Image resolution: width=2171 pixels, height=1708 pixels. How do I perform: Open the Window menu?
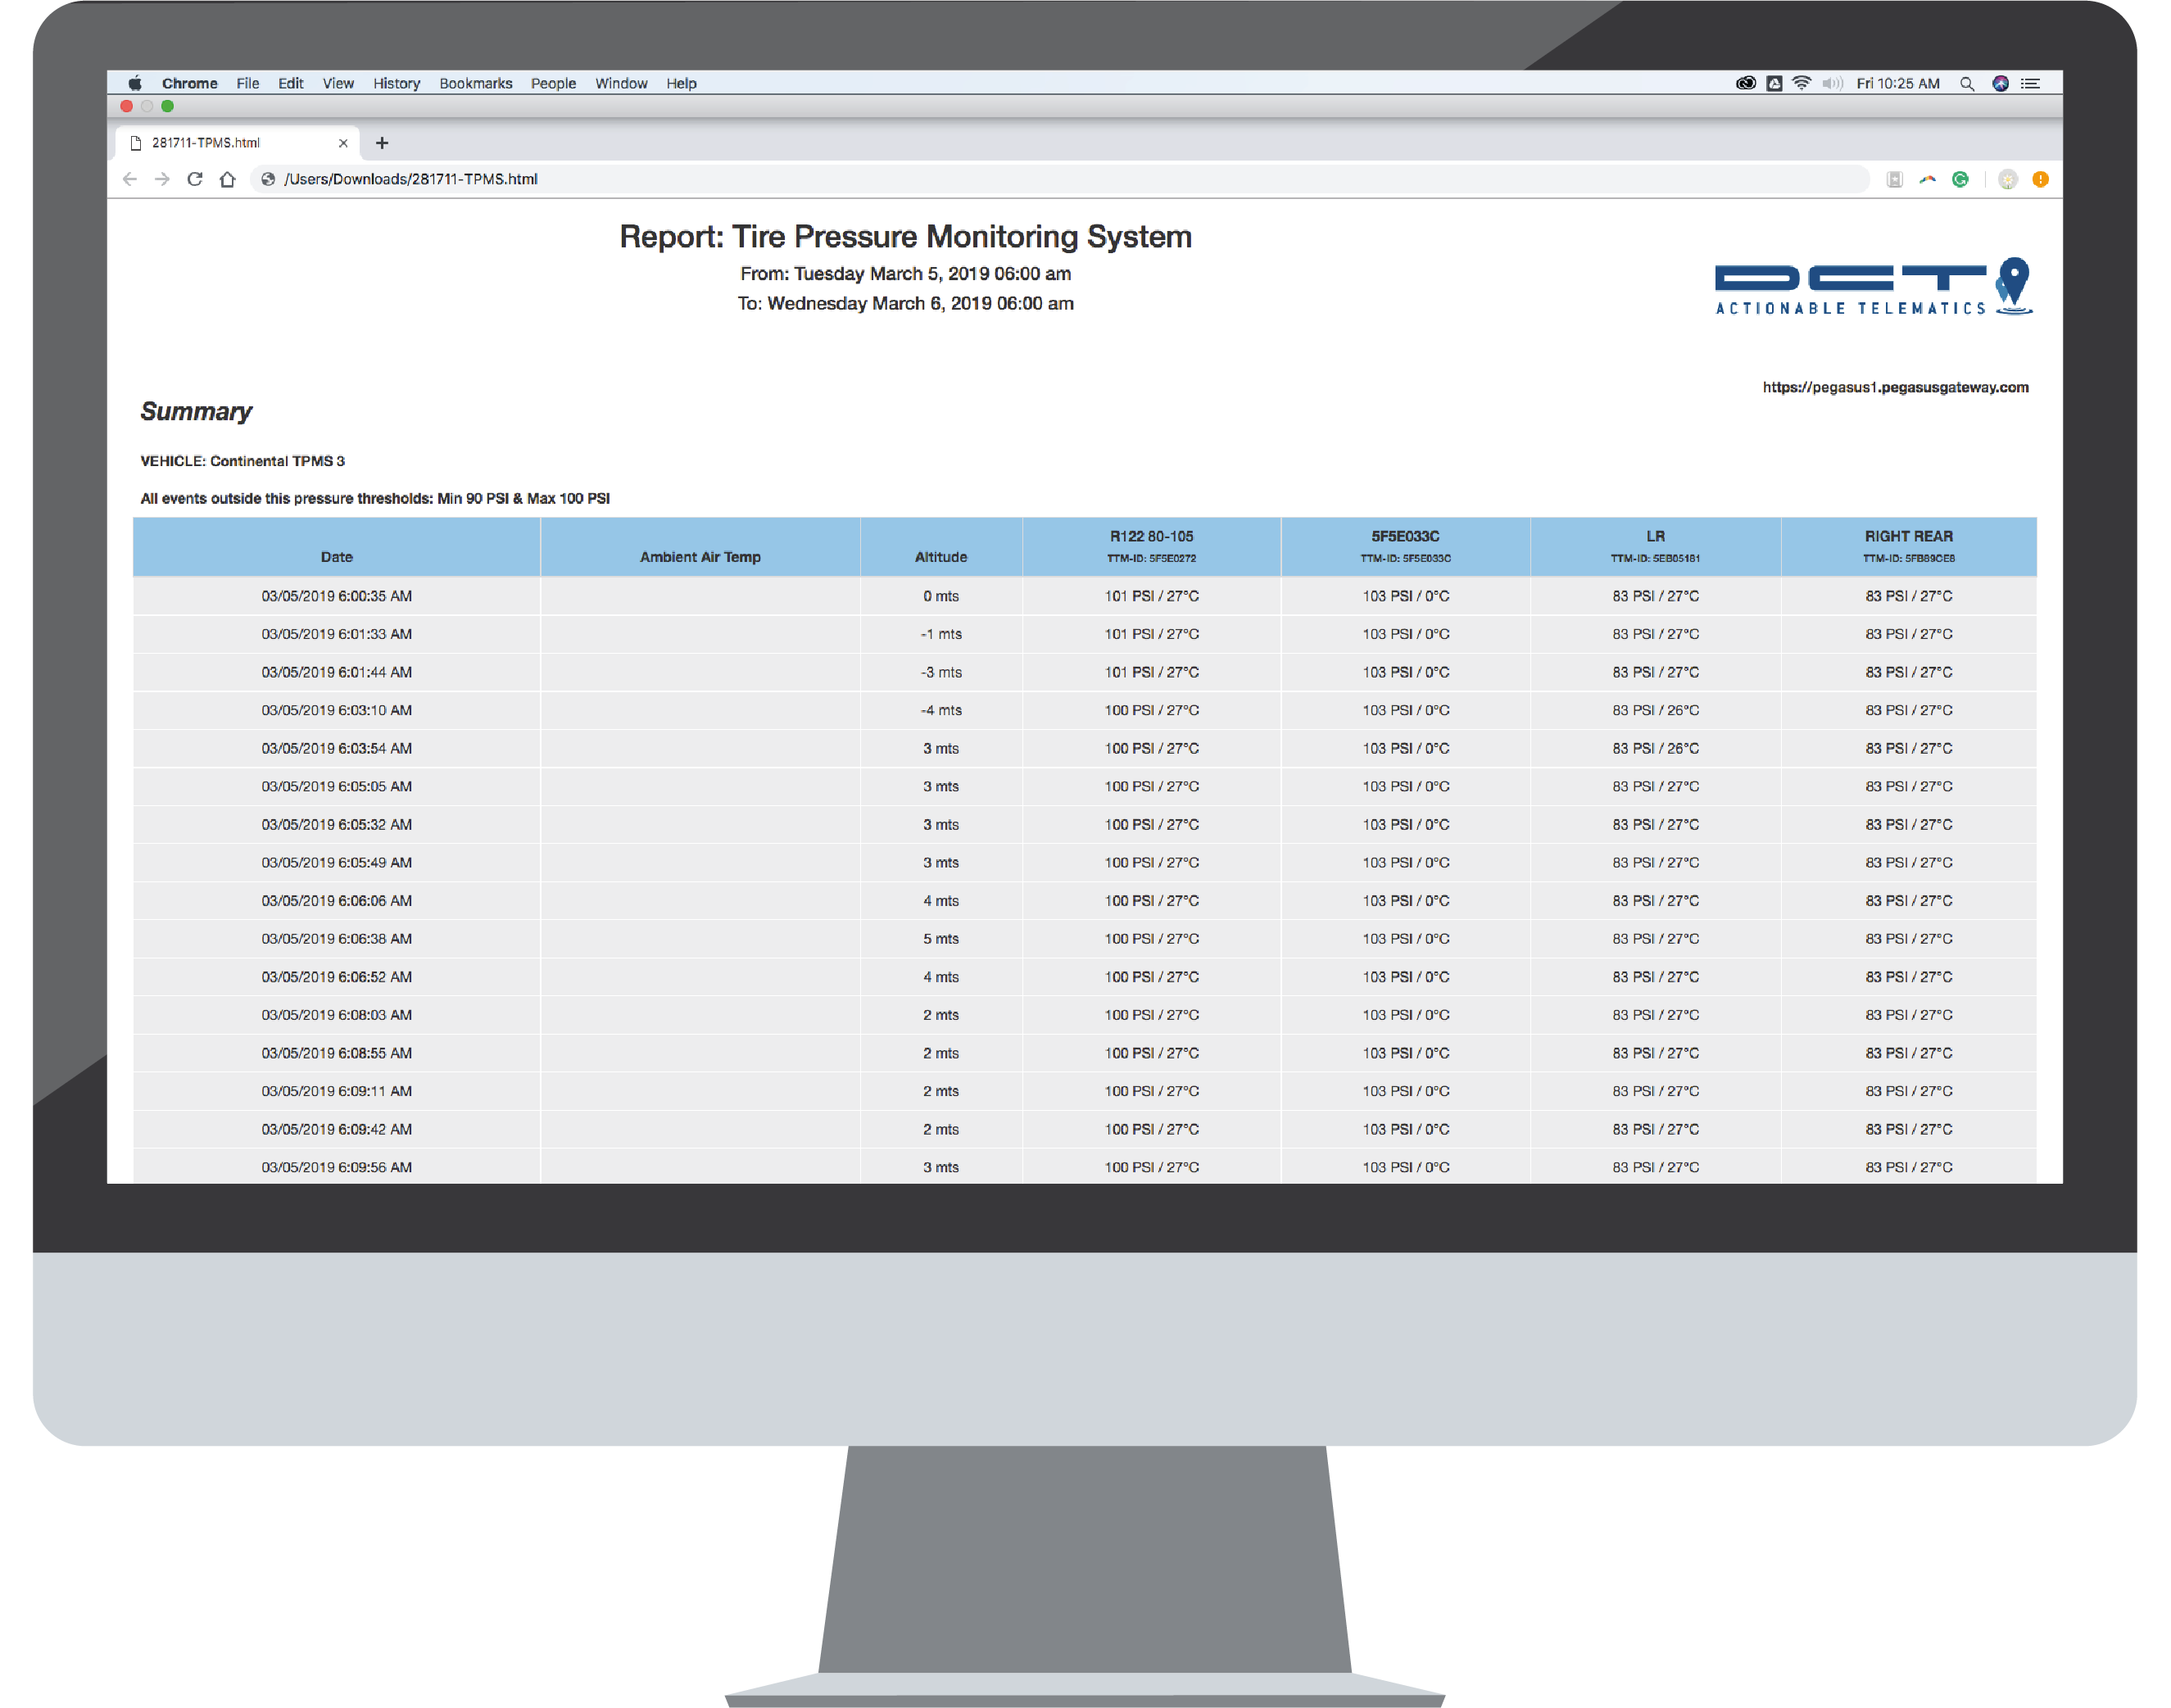click(x=621, y=84)
